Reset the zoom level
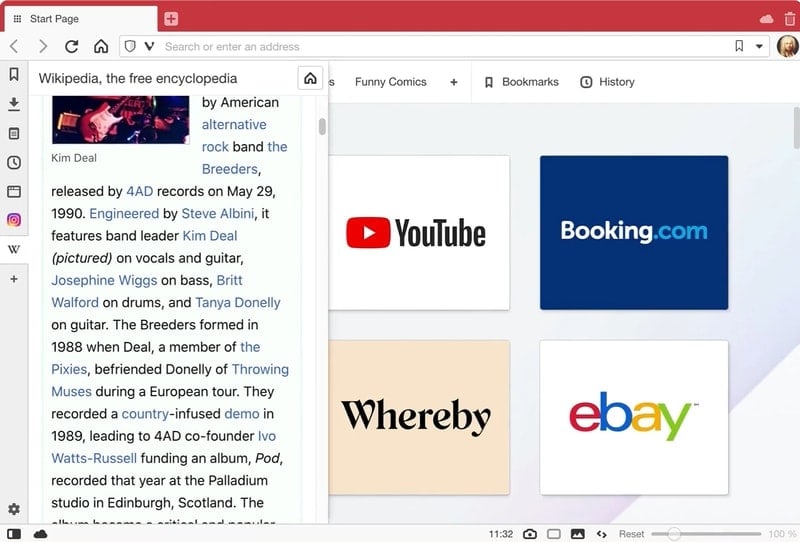 (x=631, y=534)
